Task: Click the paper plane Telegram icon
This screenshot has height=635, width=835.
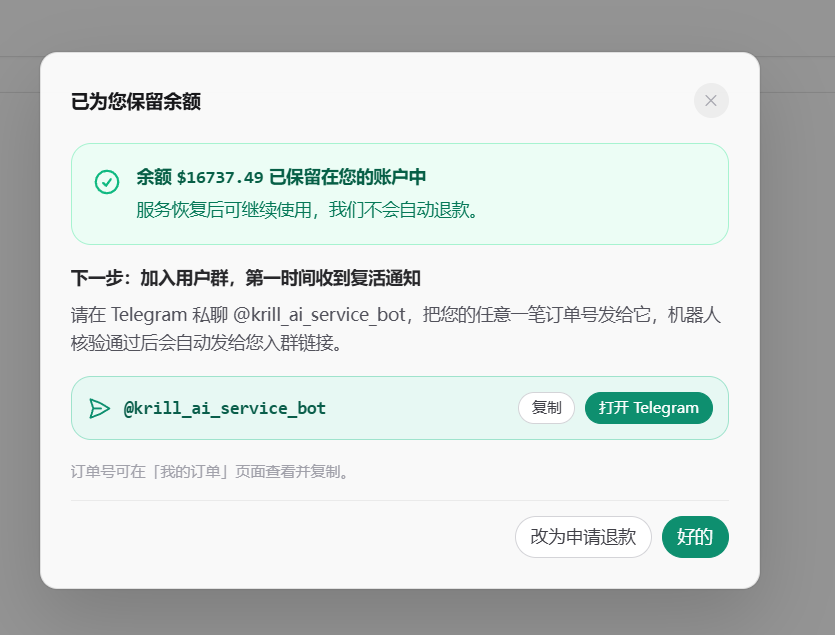Action: [x=99, y=409]
